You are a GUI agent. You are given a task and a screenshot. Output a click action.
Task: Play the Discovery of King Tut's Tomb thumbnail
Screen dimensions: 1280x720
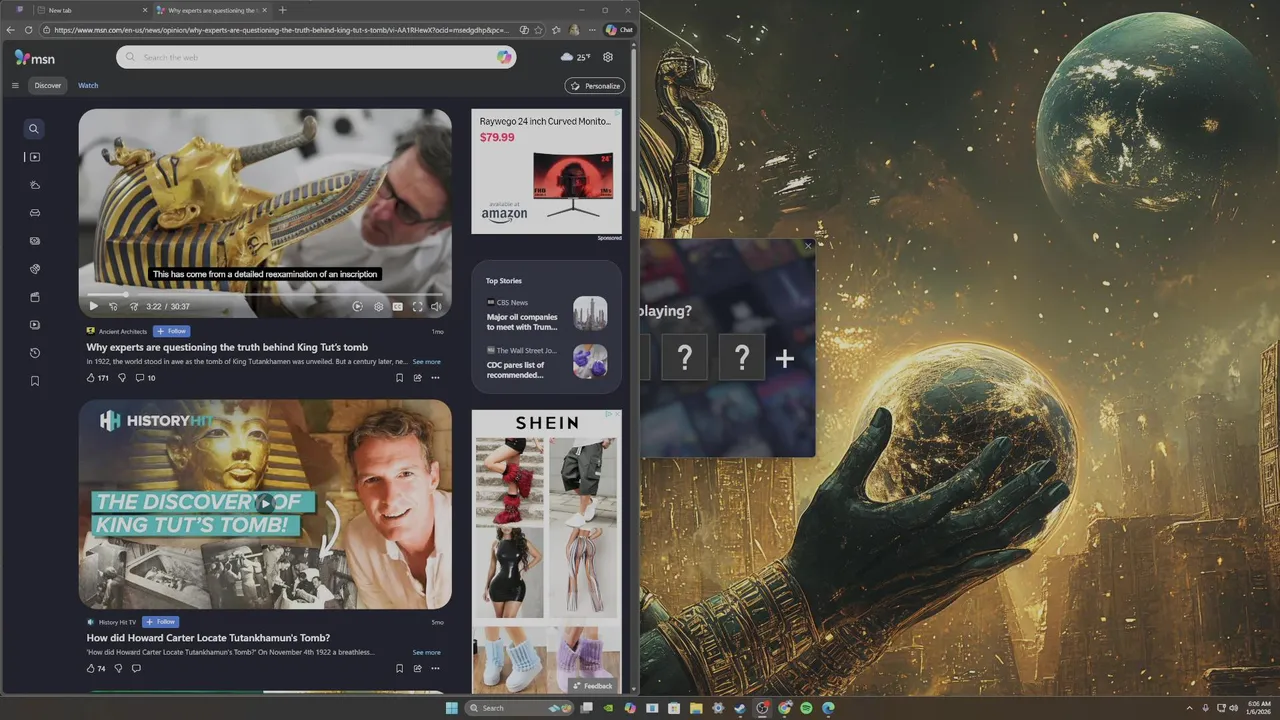(x=265, y=504)
